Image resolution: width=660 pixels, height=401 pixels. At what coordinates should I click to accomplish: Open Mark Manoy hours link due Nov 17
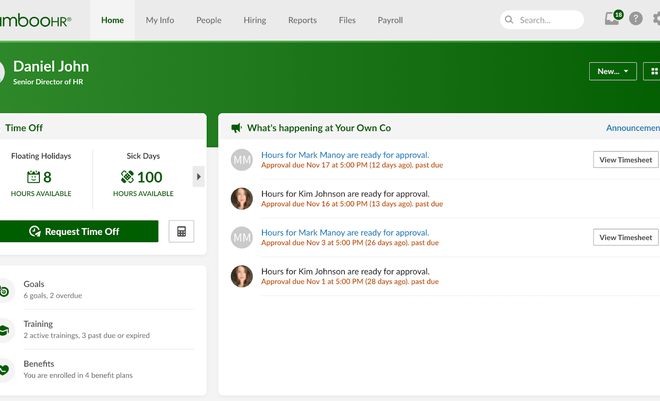tap(345, 155)
